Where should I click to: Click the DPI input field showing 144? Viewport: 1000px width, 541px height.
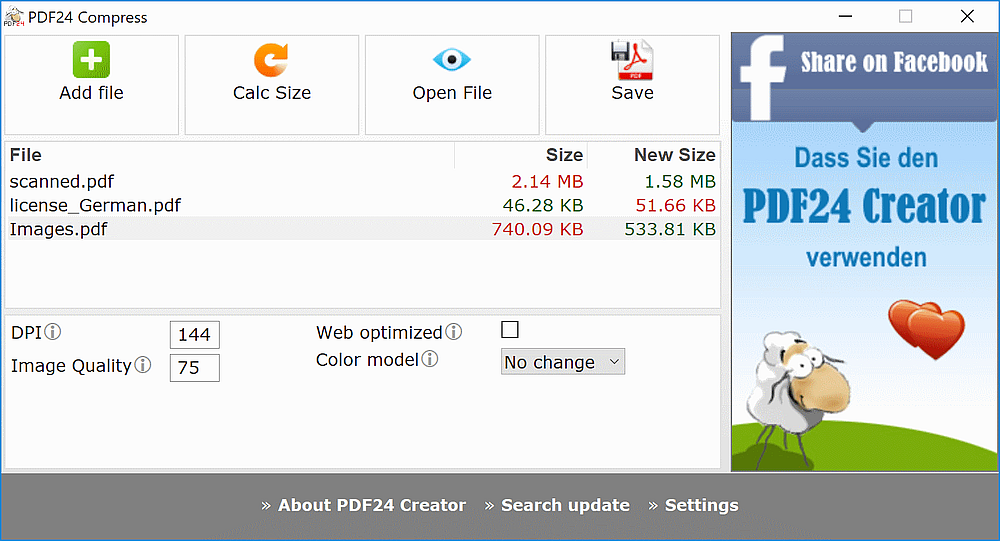(x=195, y=334)
